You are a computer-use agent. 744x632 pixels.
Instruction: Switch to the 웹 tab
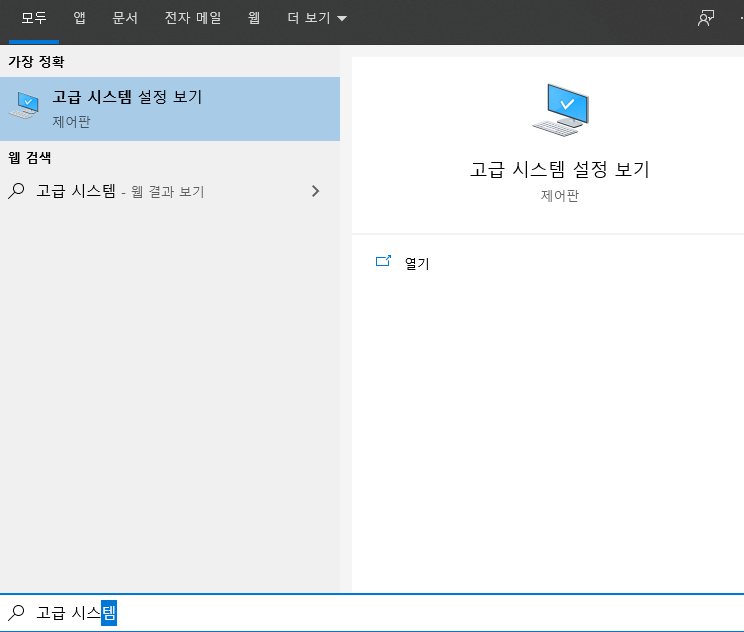[x=254, y=19]
